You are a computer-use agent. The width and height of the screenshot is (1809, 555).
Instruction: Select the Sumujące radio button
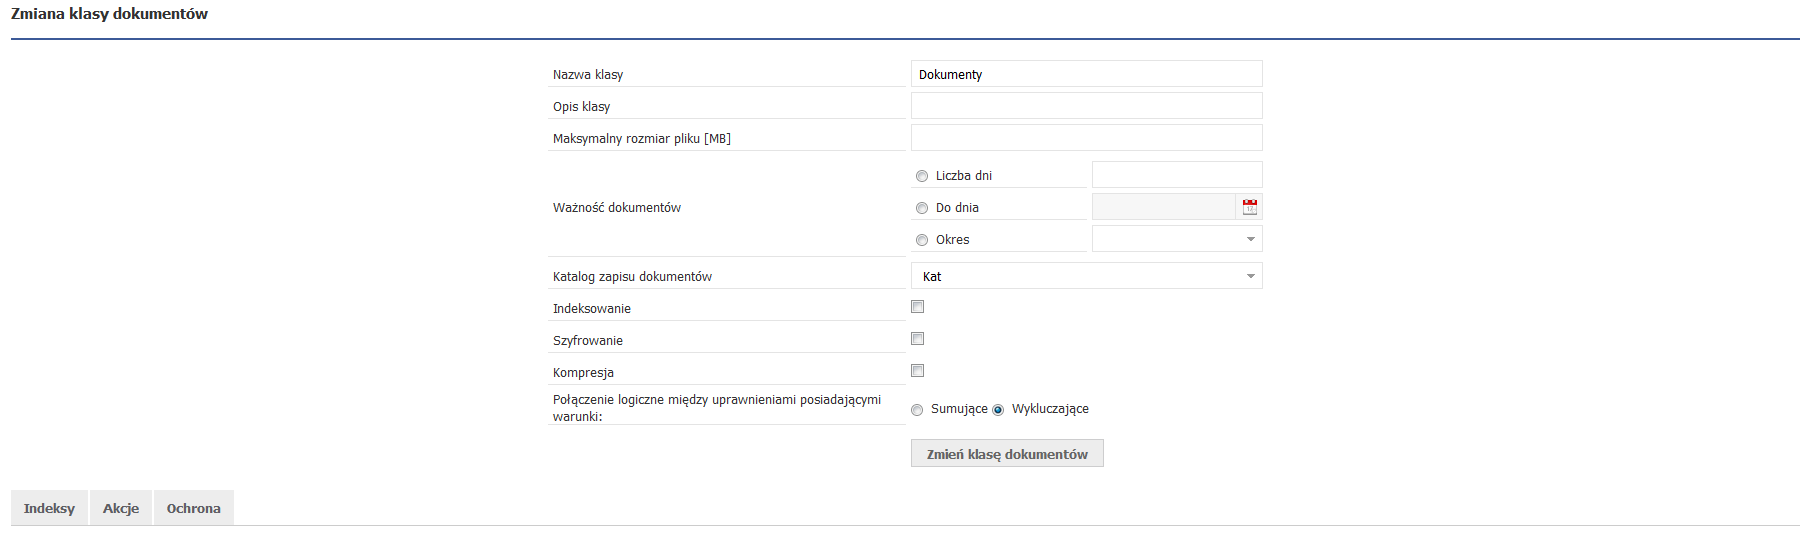[917, 410]
